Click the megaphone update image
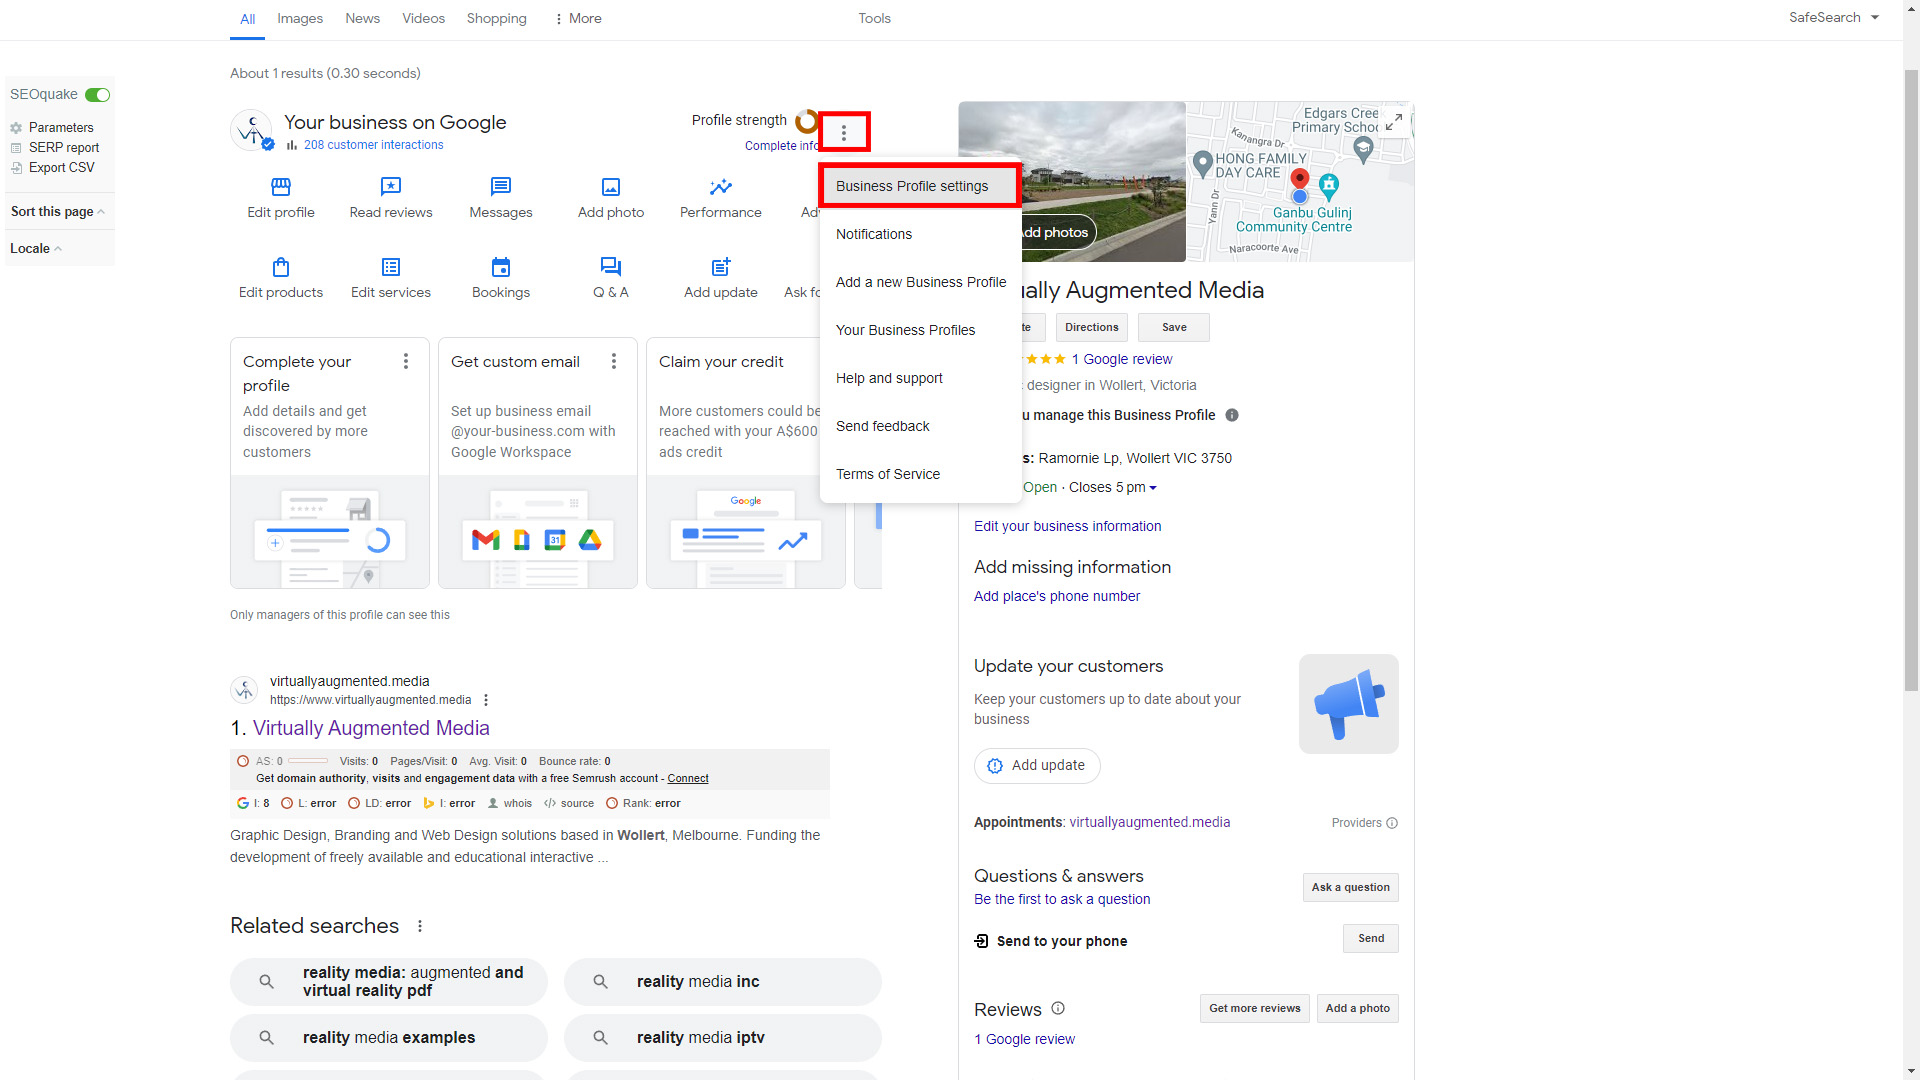Screen dimensions: 1920x1080 click(1349, 704)
